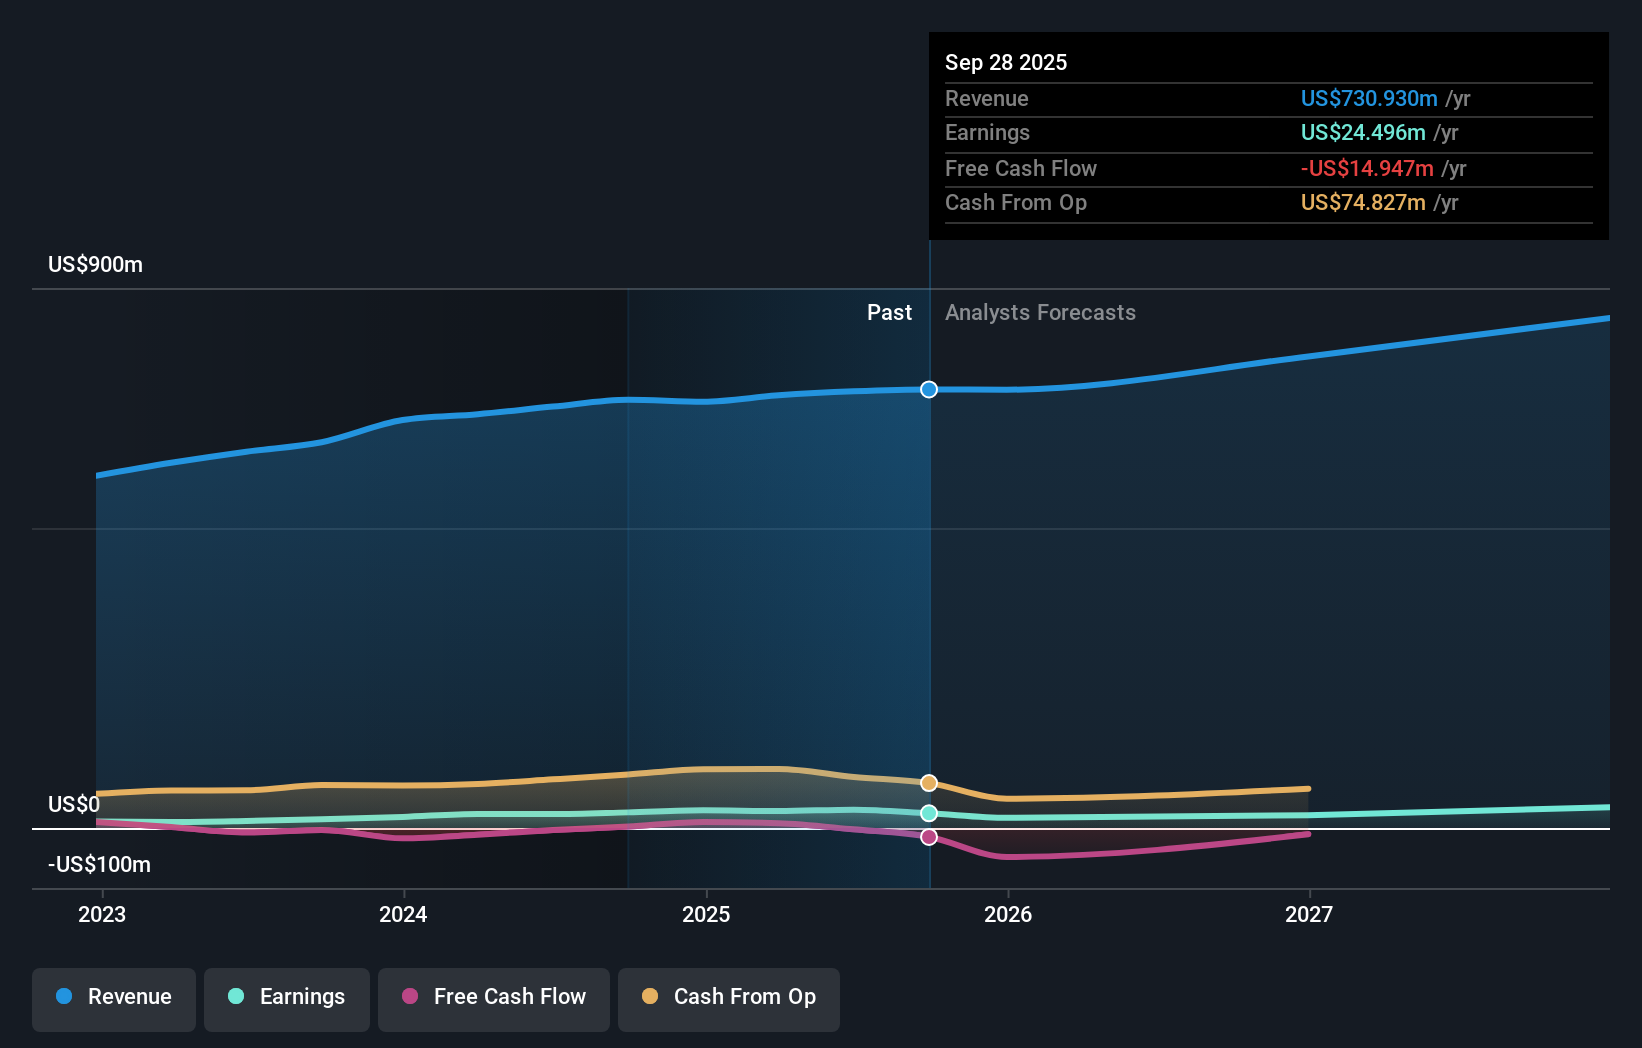Screen dimensions: 1642x1048
Task: Select the blue revenue marker on the chart
Action: pos(929,390)
